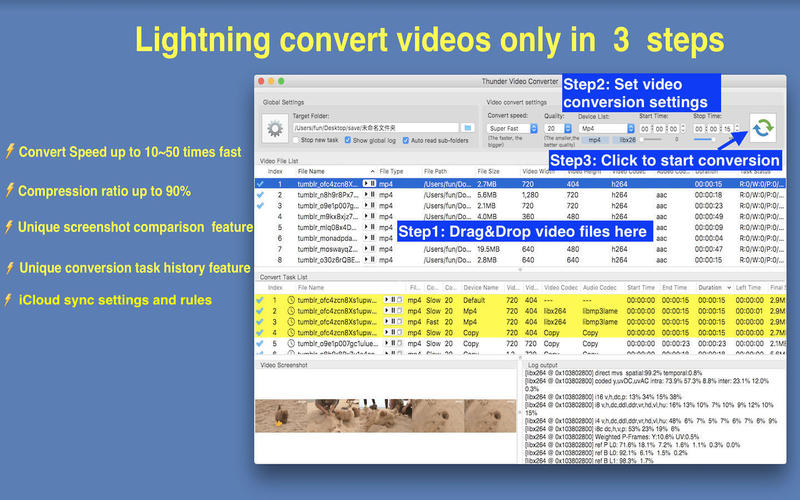Open Convert speed dropdown showing Super Fast
Screen dimensions: 800x500
point(512,129)
